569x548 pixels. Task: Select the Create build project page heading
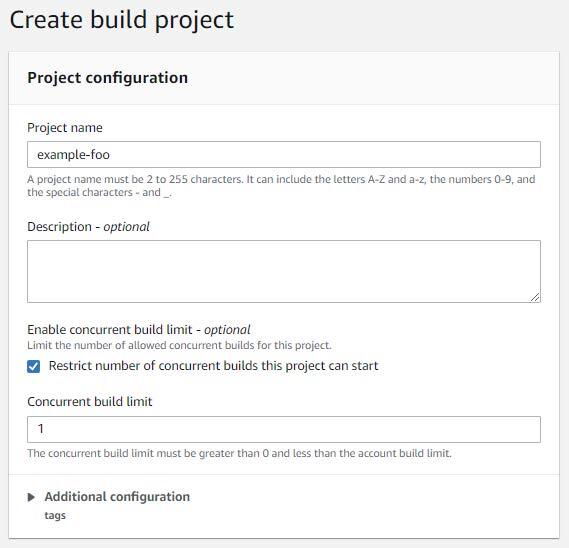click(x=122, y=20)
